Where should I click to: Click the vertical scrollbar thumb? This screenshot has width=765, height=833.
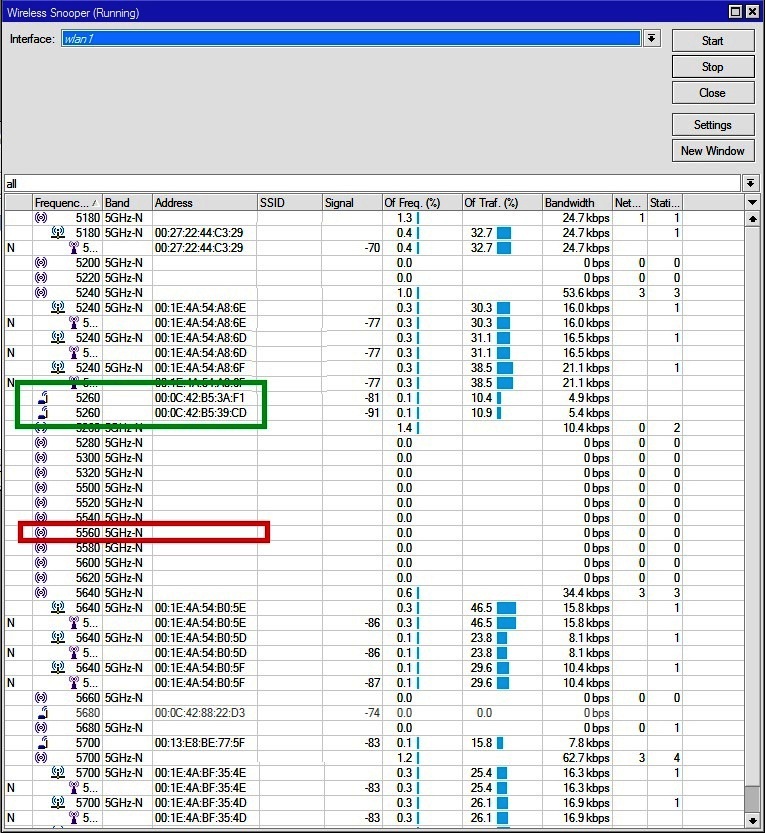click(752, 798)
